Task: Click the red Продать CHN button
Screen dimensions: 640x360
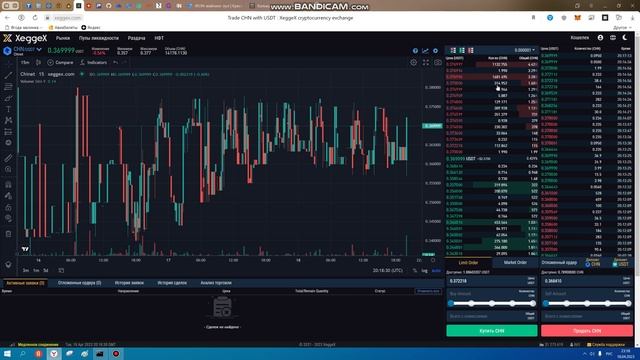Action: 587,331
